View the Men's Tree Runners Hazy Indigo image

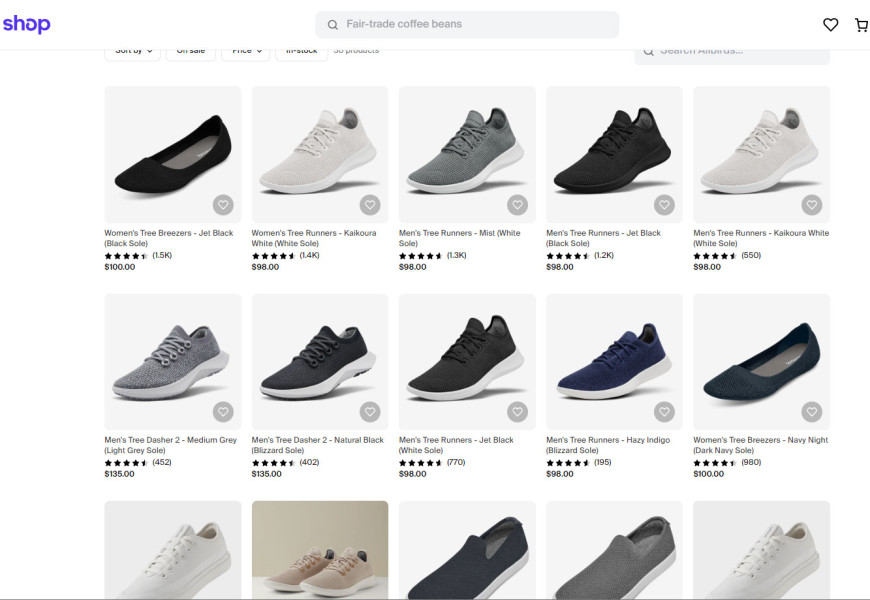pos(614,361)
